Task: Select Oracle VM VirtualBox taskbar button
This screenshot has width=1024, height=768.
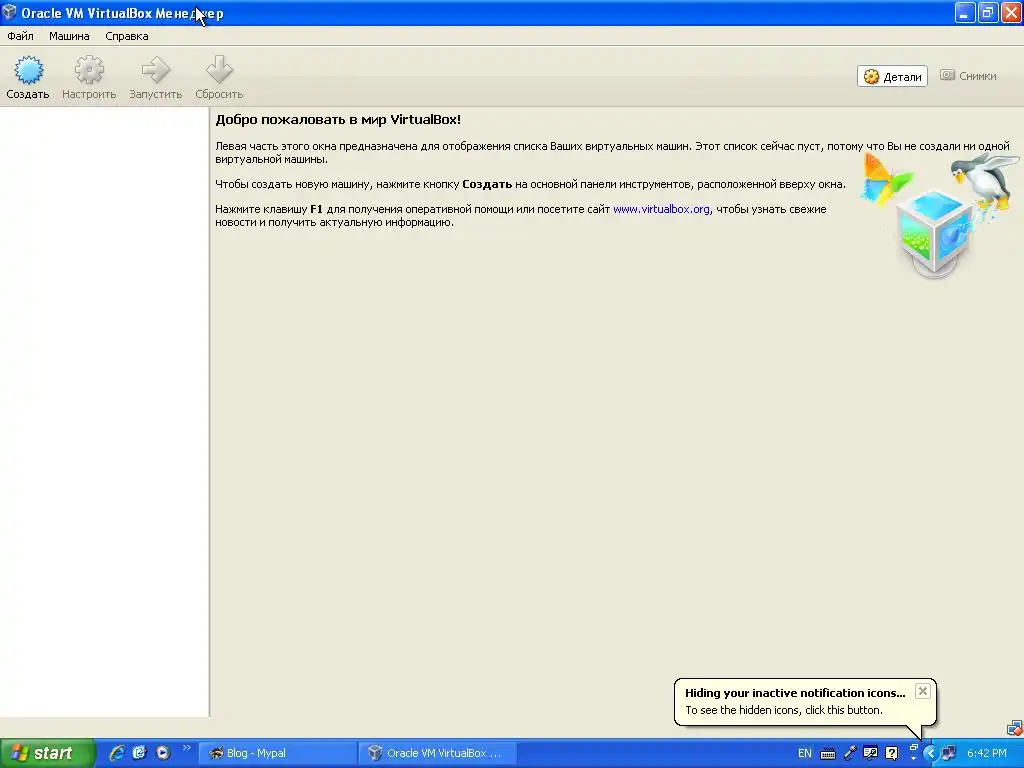Action: tap(438, 753)
